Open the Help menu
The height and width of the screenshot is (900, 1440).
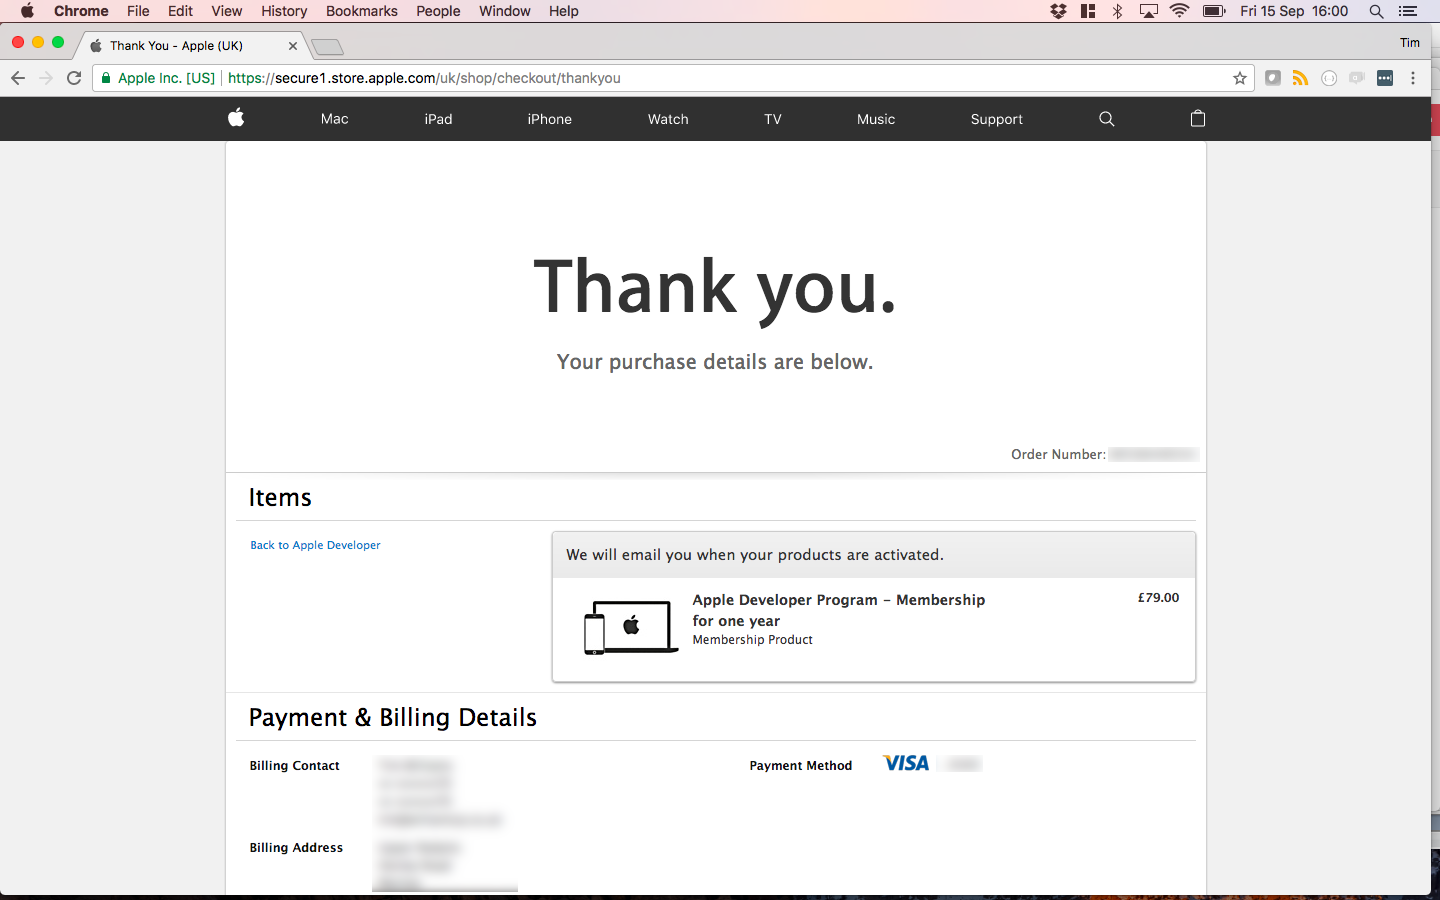click(x=564, y=11)
